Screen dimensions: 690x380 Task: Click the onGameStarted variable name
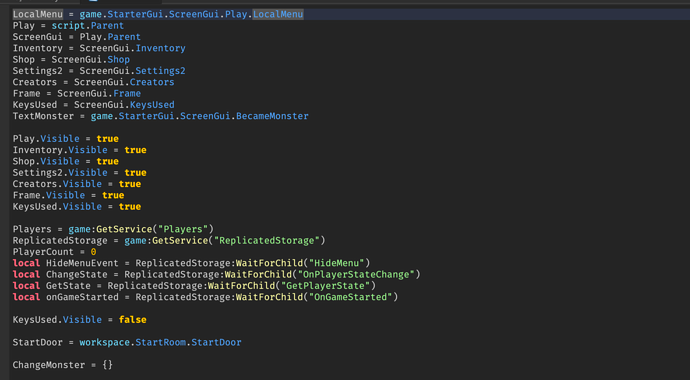coord(82,297)
